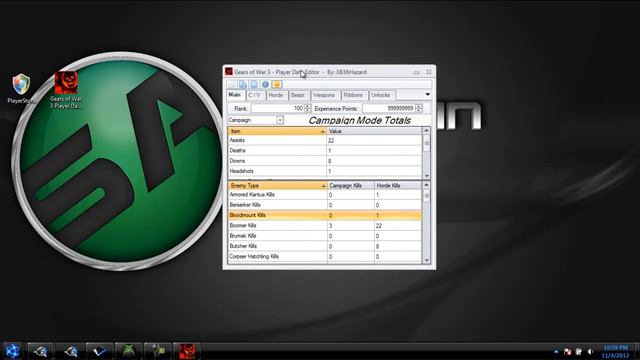The image size is (640, 360).
Task: Open the Campaign mode dropdown arrow
Action: 280,120
